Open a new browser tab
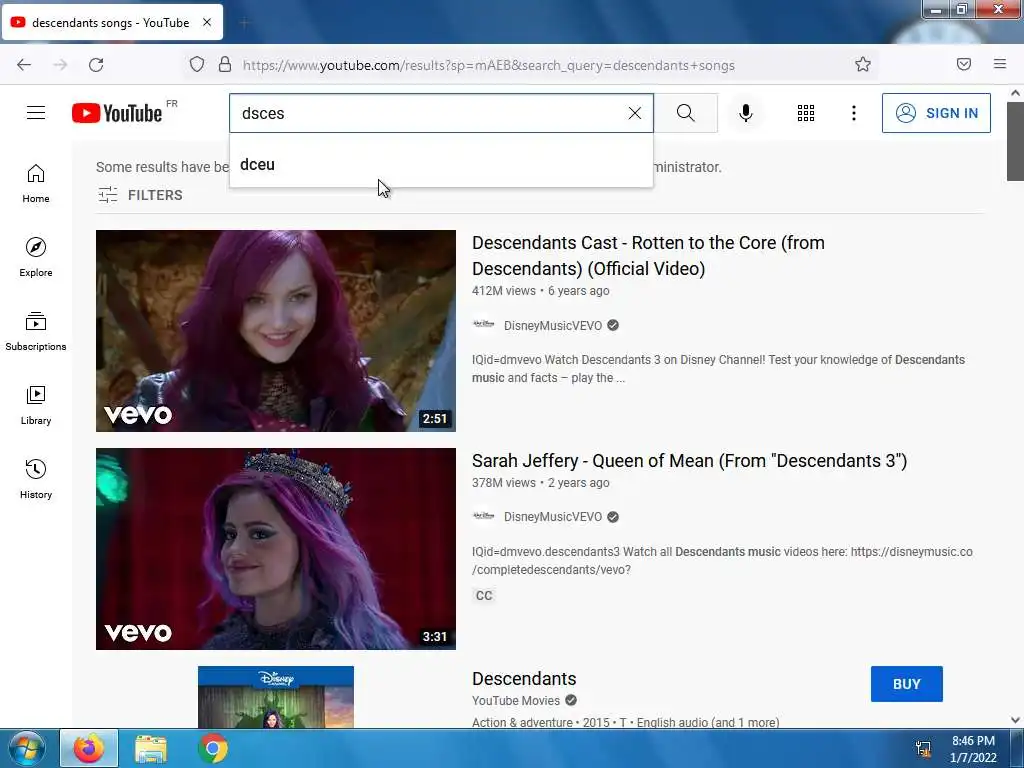The image size is (1024, 768). pos(244,23)
